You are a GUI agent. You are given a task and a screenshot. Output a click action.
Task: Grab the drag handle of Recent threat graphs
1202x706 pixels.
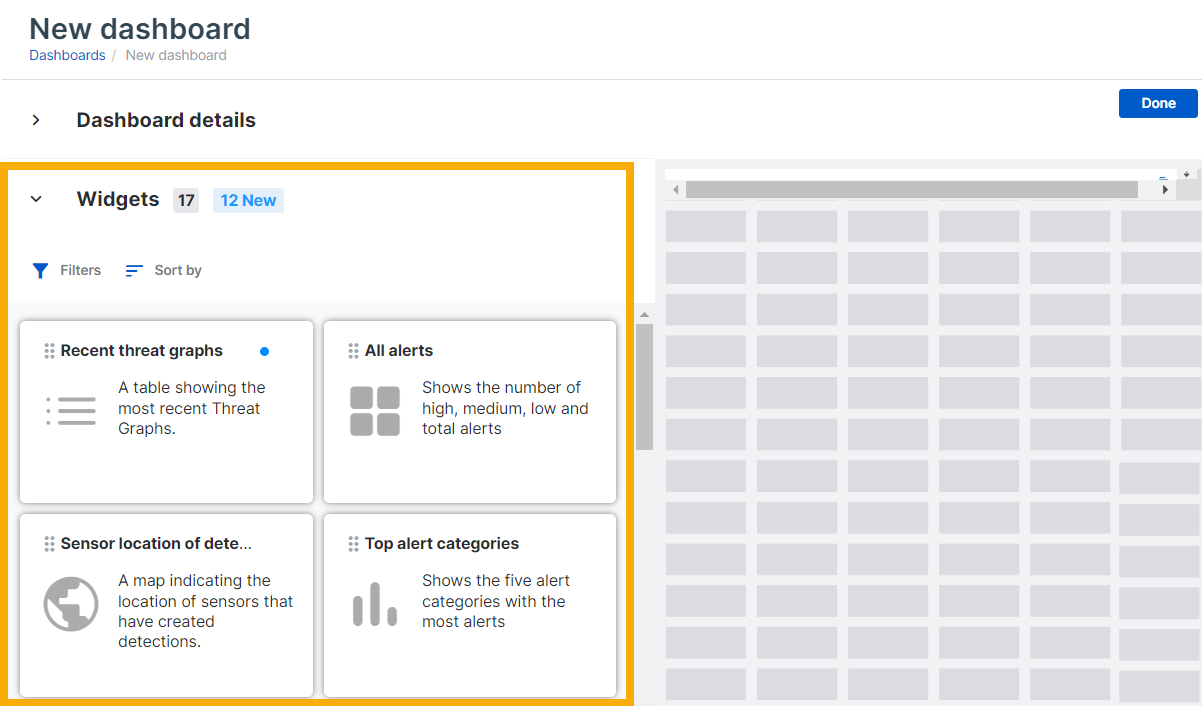49,351
